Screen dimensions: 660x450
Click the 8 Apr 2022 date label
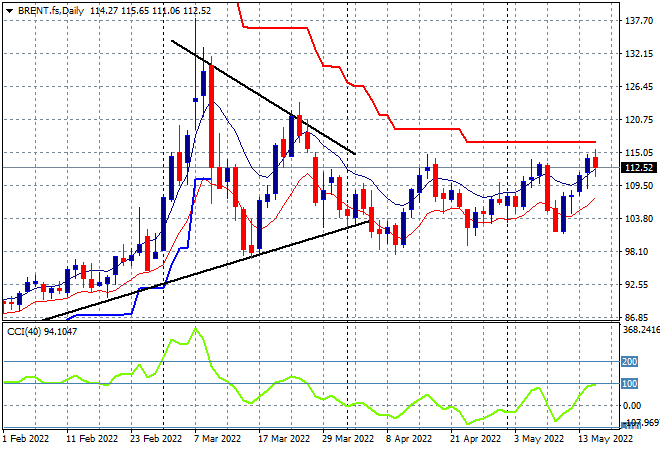coord(409,439)
